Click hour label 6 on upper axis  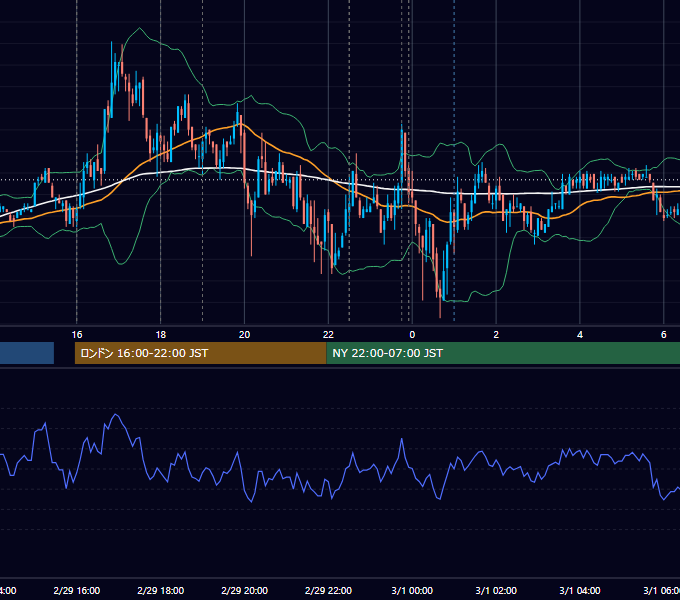[x=664, y=335]
